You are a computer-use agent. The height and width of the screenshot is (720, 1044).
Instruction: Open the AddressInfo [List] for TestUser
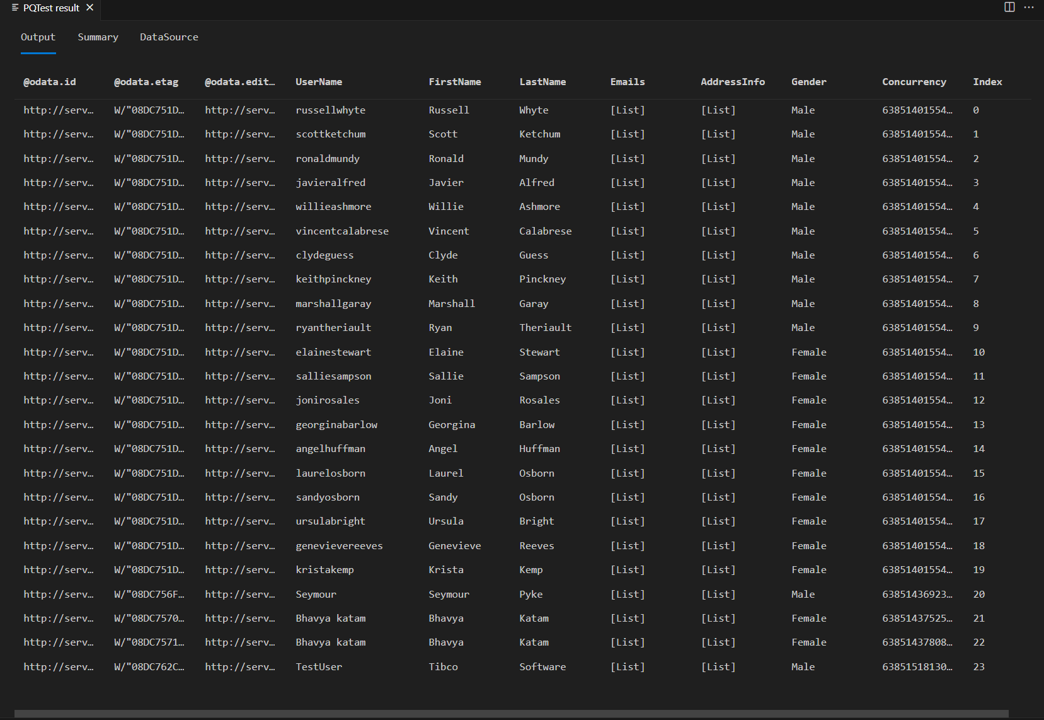pyautogui.click(x=718, y=667)
